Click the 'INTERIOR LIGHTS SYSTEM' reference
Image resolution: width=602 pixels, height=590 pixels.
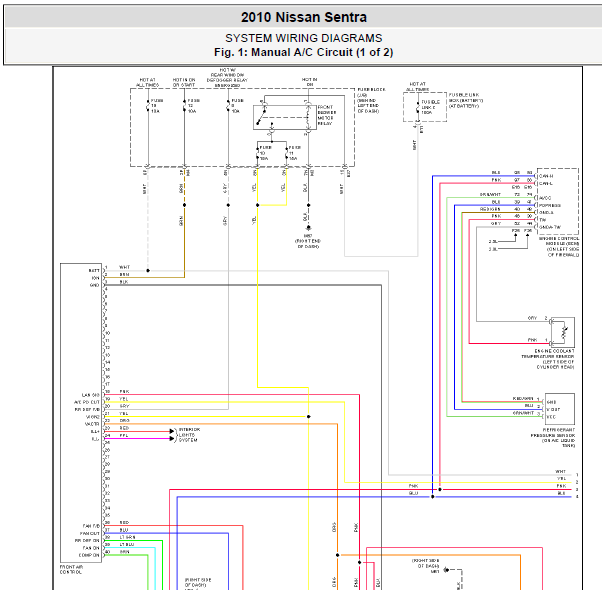(189, 435)
